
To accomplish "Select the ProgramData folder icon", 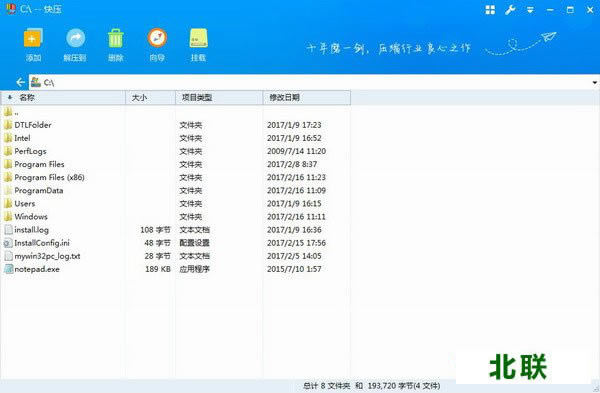I will tap(8, 190).
